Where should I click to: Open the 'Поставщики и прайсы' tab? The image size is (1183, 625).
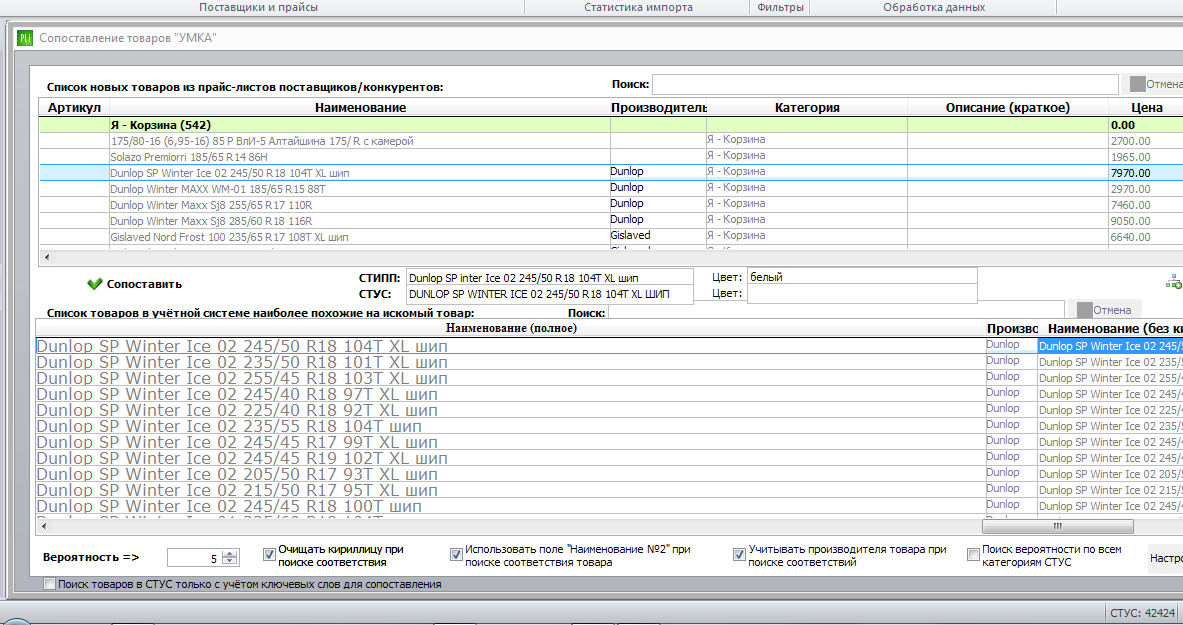(x=258, y=8)
